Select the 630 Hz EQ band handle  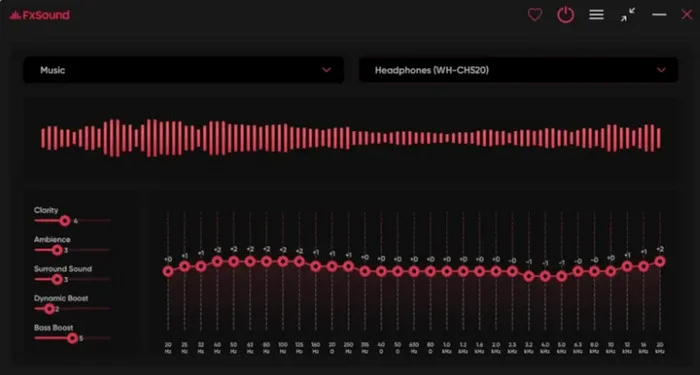[414, 271]
